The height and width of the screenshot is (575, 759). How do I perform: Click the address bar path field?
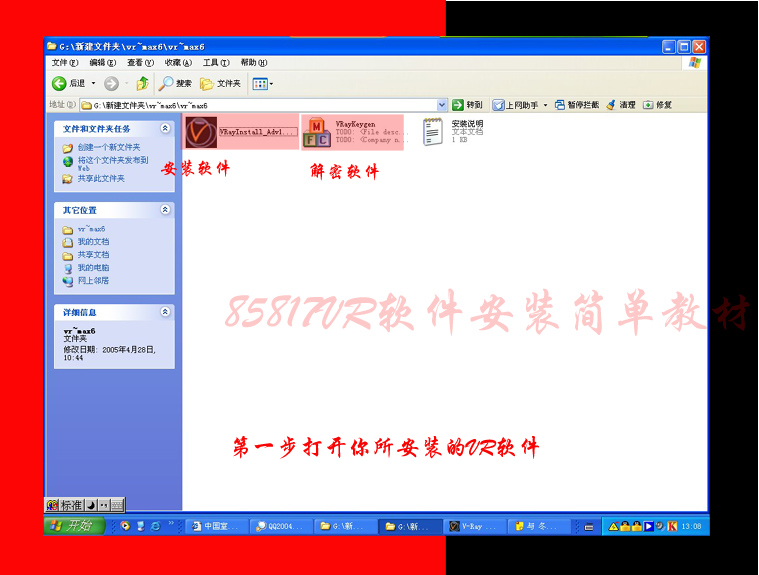tap(258, 105)
